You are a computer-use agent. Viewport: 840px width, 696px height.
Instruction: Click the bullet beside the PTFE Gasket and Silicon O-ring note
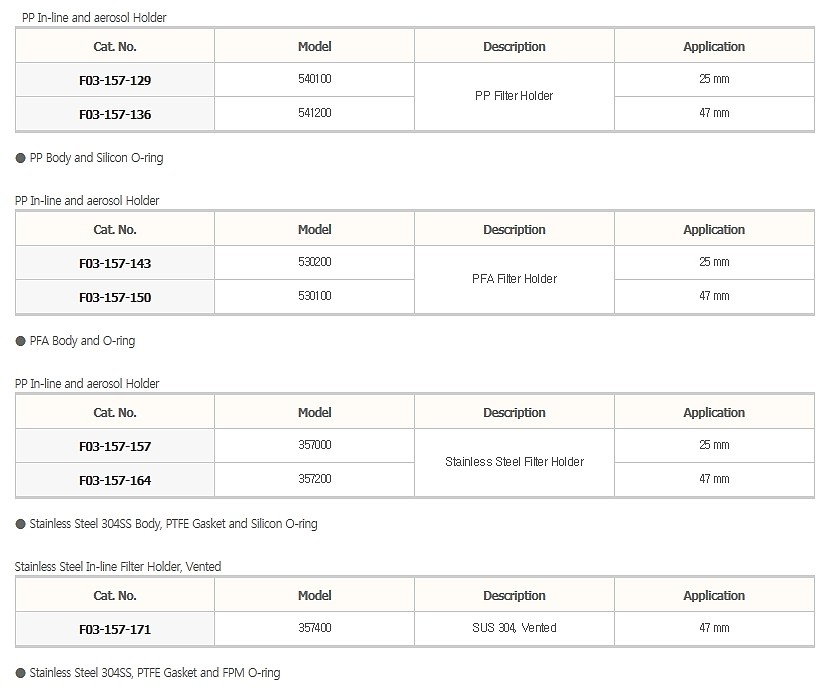[21, 524]
